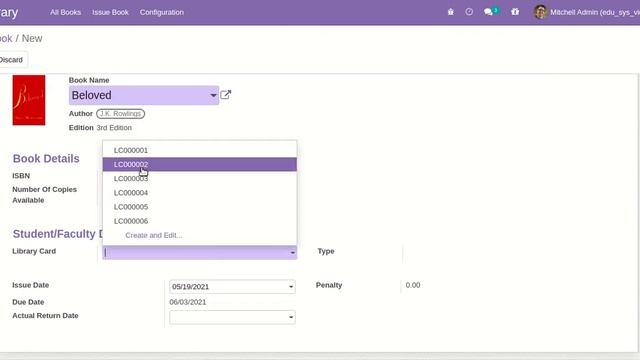The height and width of the screenshot is (360, 640).
Task: Click the Book Details heading
Action: click(46, 159)
